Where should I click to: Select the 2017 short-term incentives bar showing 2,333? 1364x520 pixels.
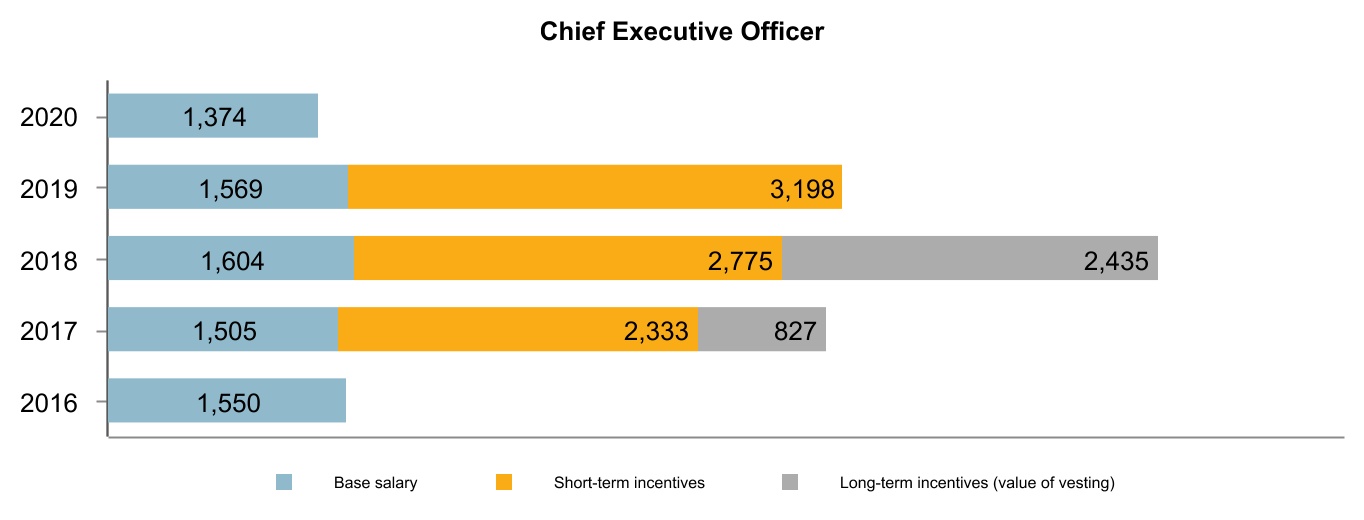click(517, 329)
